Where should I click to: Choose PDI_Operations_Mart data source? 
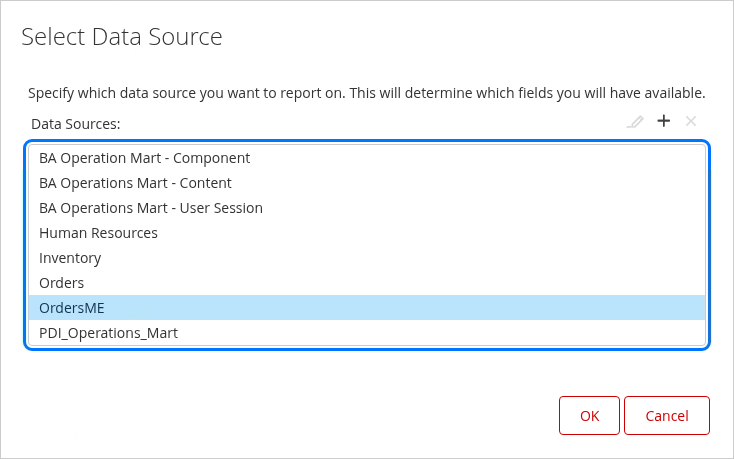108,333
